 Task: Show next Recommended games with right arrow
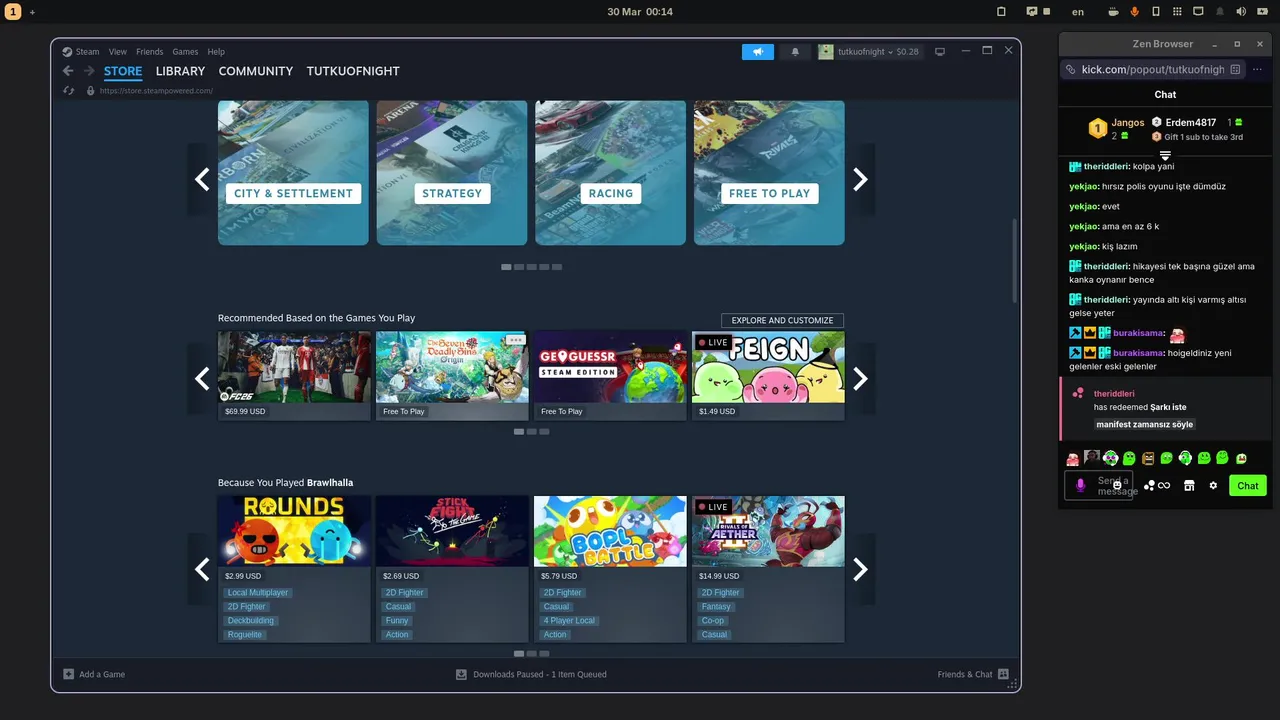(x=860, y=378)
